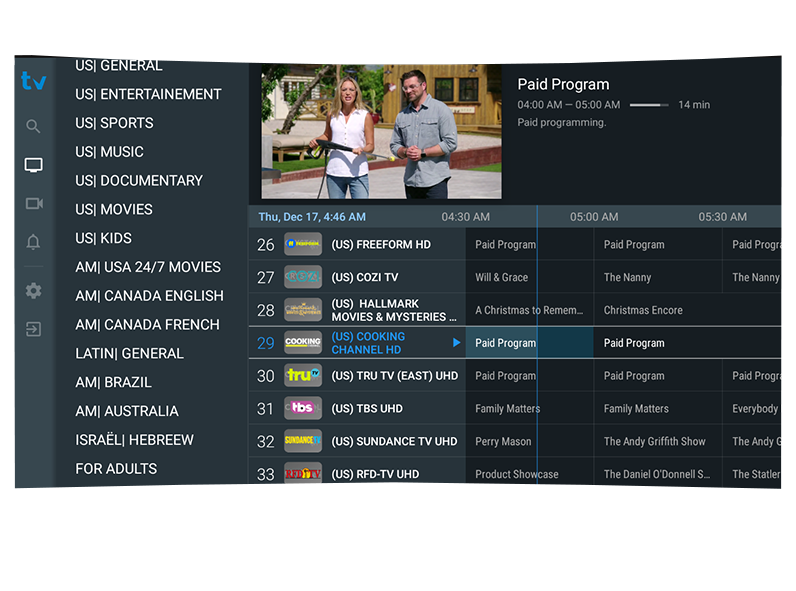Click the truTV channel logo
Image resolution: width=796 pixels, height=591 pixels.
coord(303,376)
